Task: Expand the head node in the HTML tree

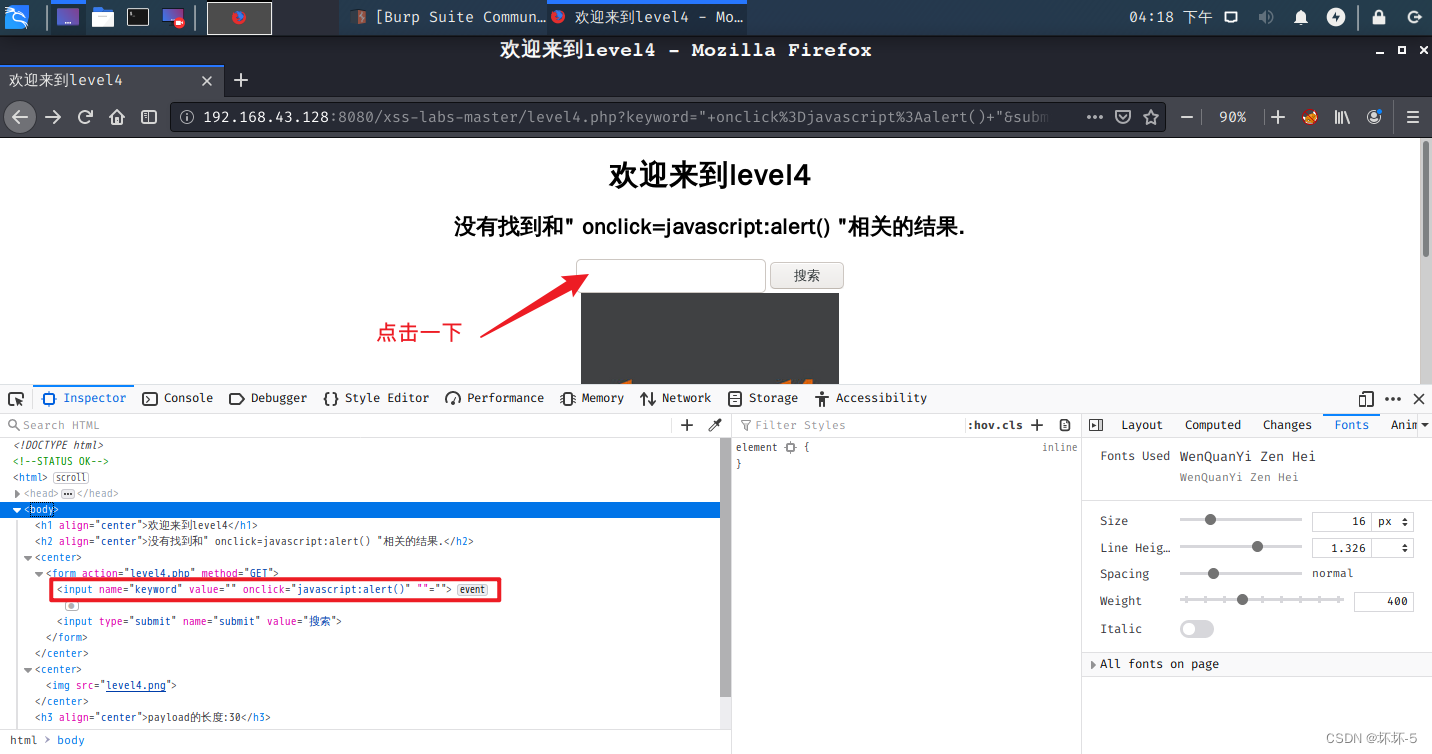Action: [x=17, y=493]
